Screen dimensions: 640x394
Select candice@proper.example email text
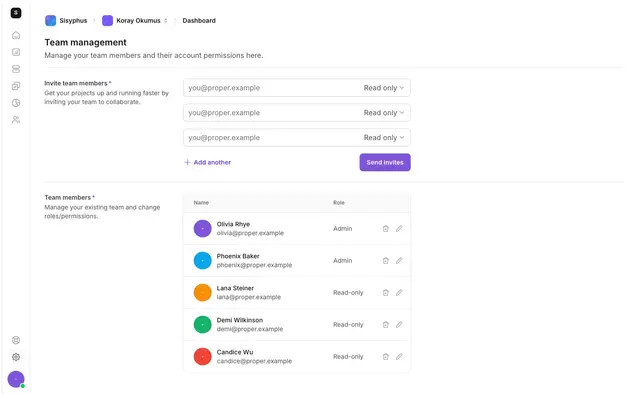tap(254, 361)
